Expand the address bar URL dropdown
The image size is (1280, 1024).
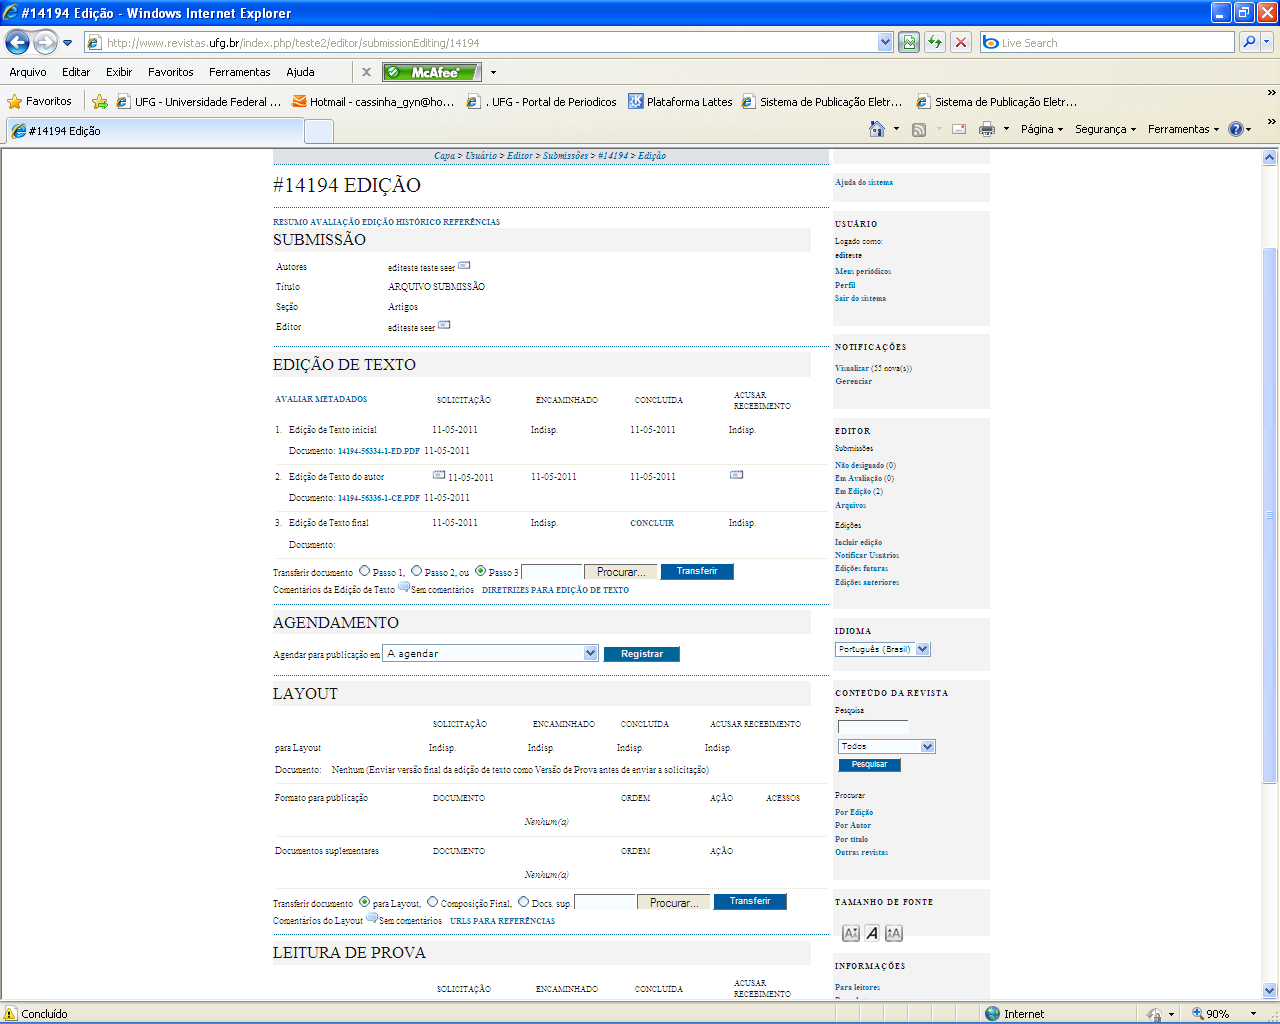(885, 42)
